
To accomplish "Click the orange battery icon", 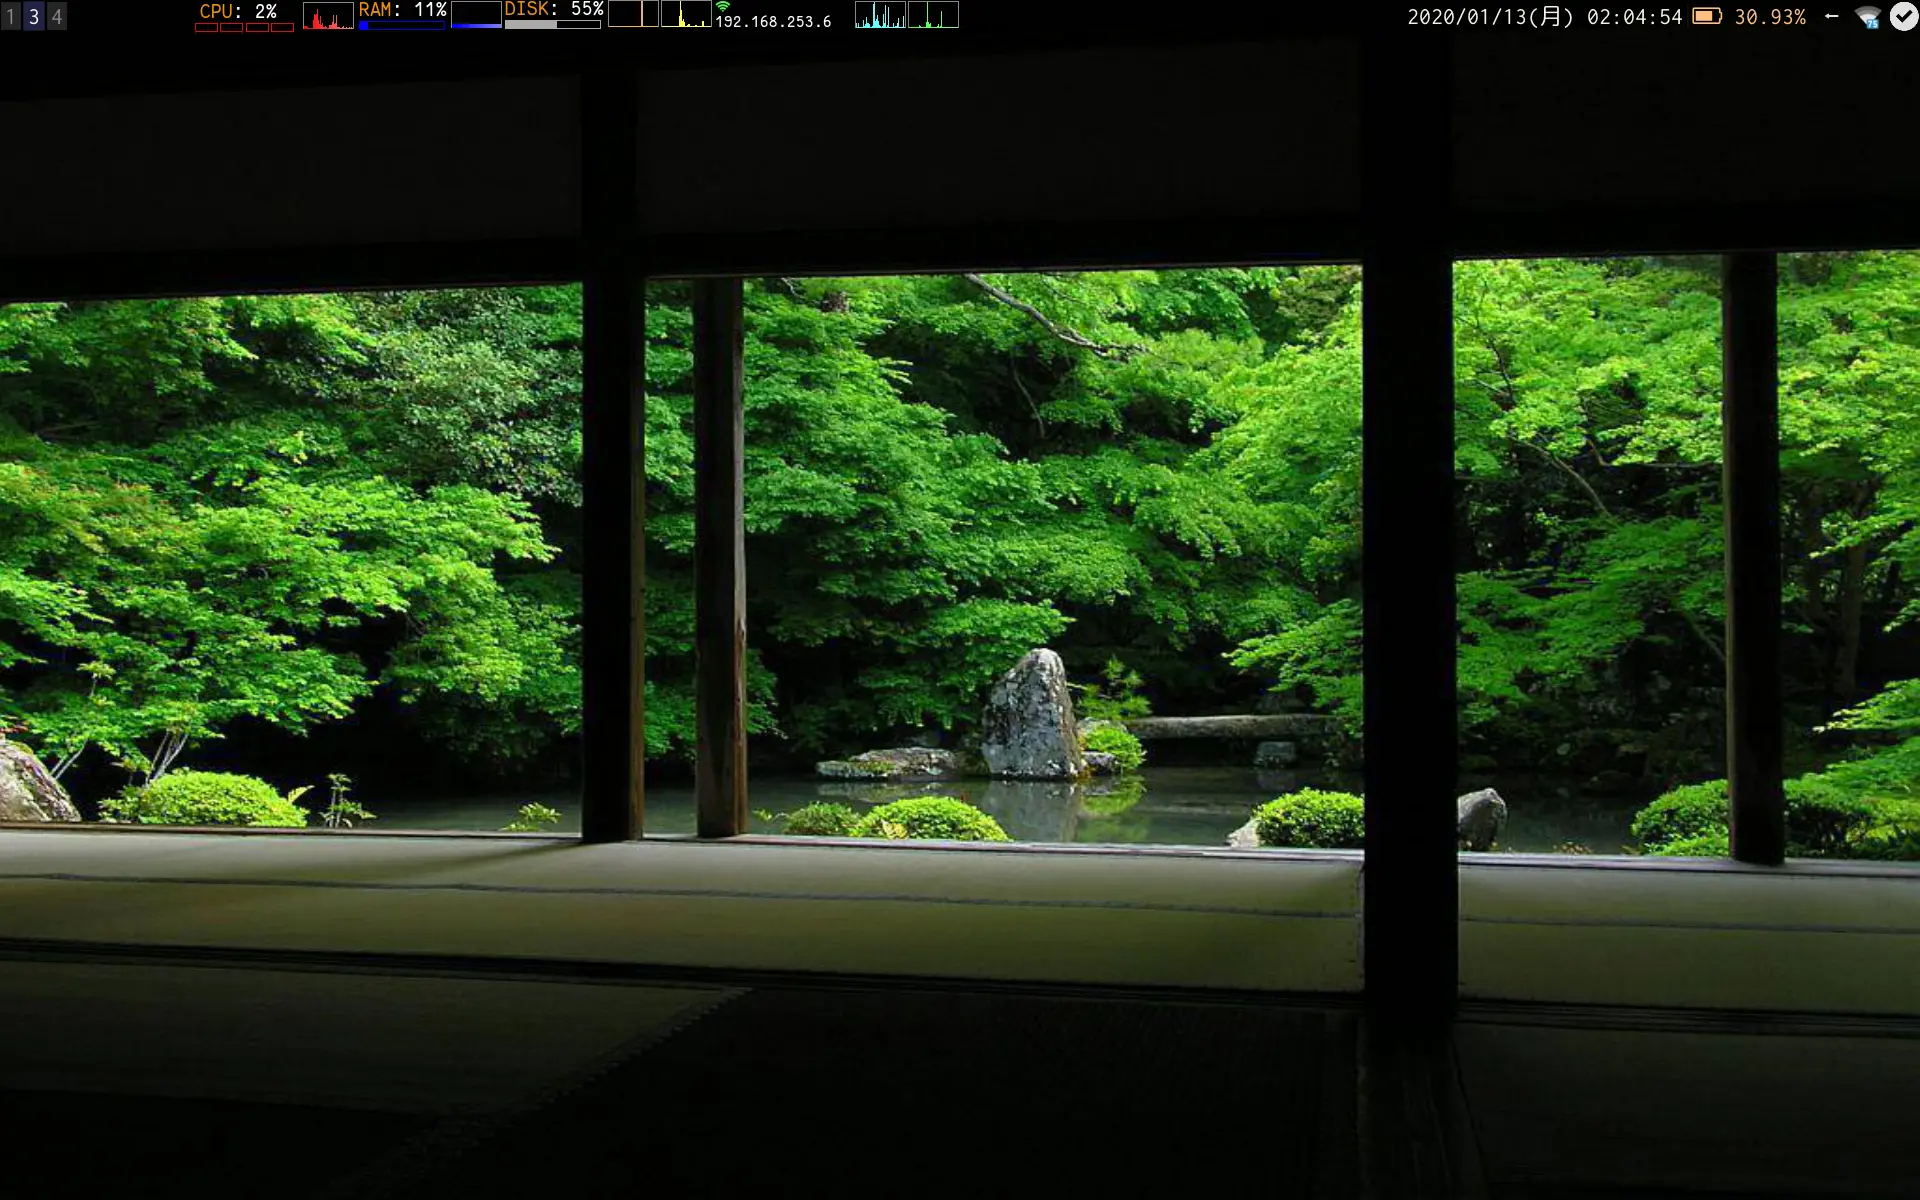I will (1707, 16).
